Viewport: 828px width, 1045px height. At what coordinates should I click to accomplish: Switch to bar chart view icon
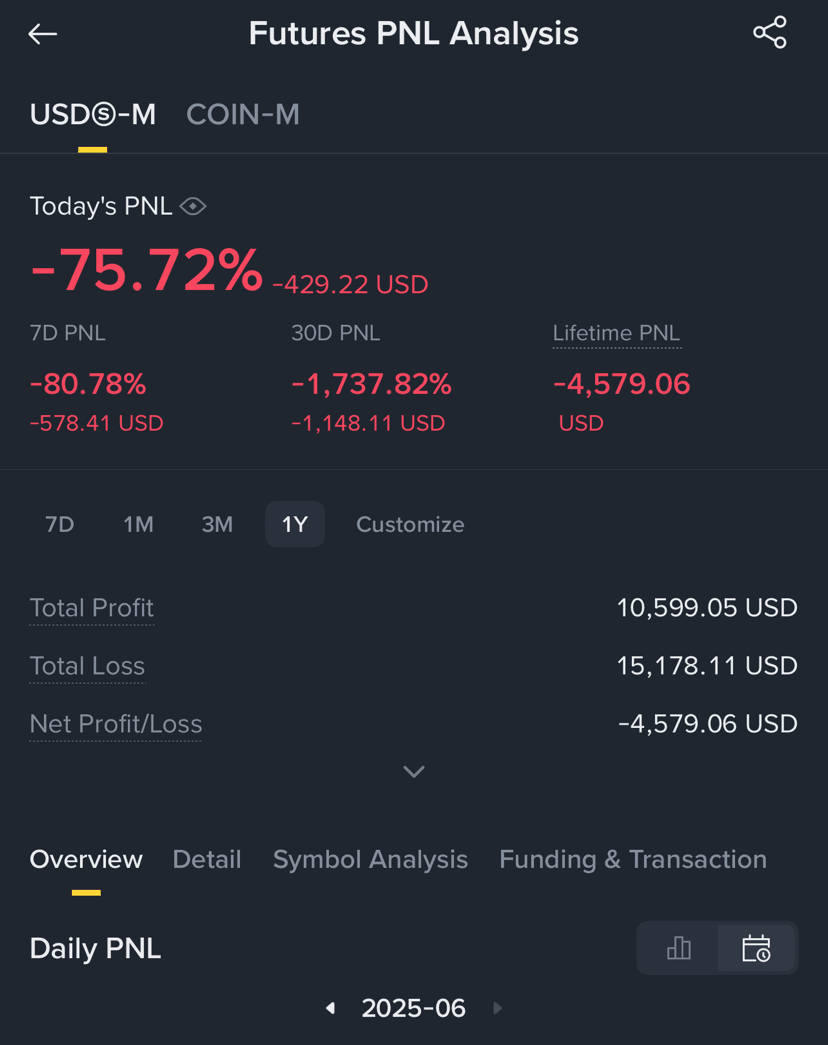click(679, 948)
